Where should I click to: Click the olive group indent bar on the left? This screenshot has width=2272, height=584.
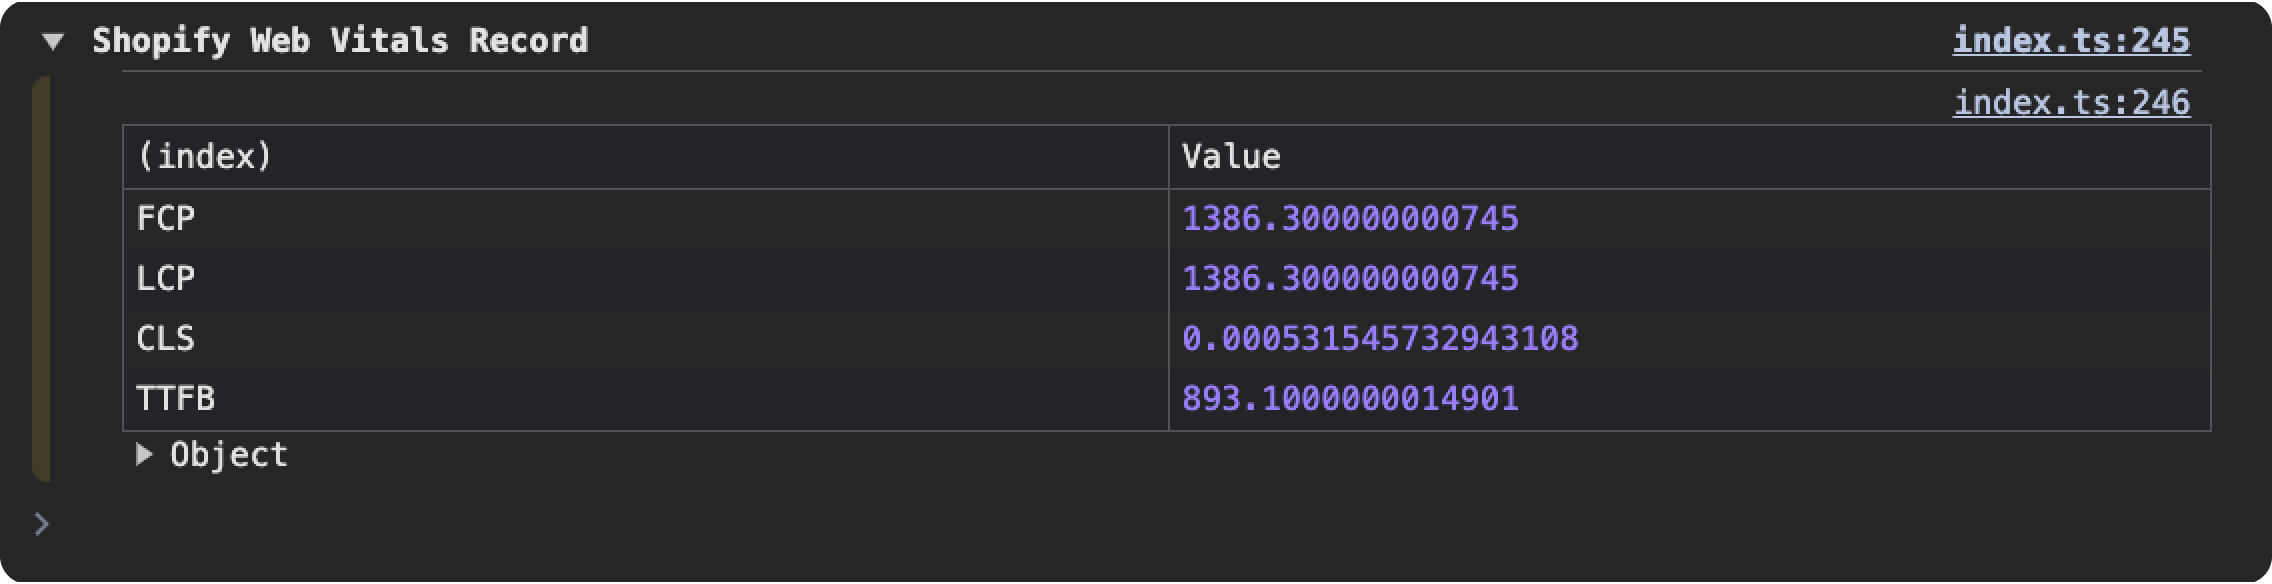(x=40, y=278)
